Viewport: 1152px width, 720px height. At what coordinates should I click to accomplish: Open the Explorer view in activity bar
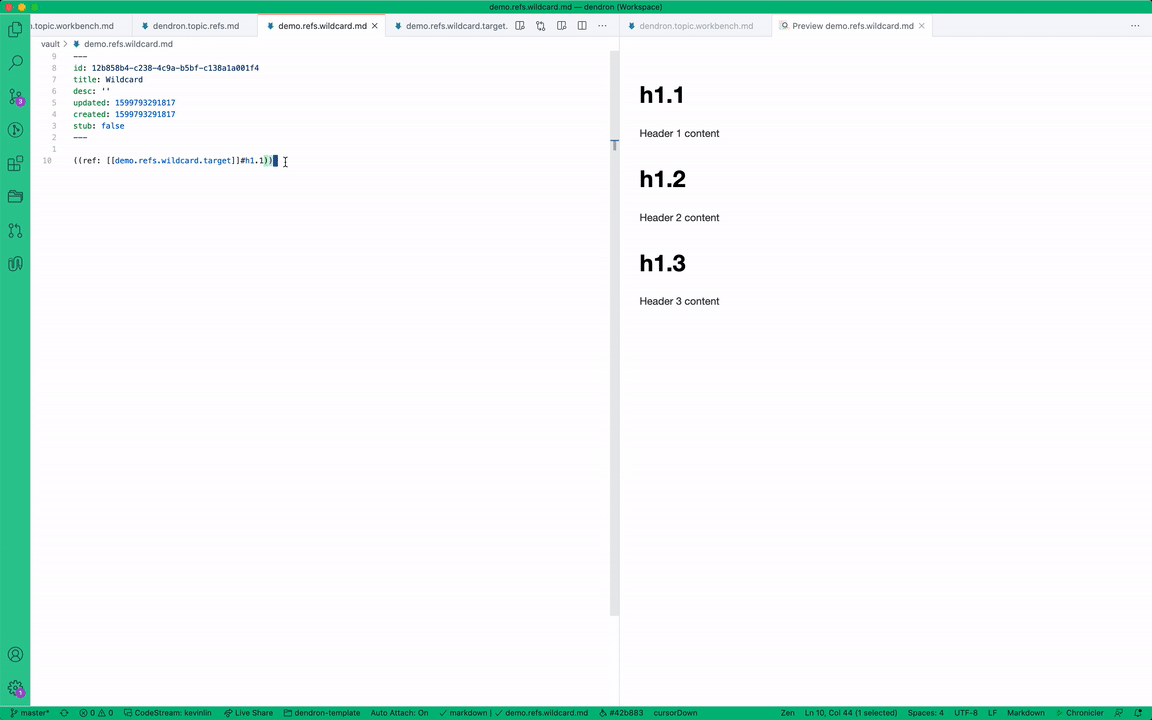tap(15, 30)
